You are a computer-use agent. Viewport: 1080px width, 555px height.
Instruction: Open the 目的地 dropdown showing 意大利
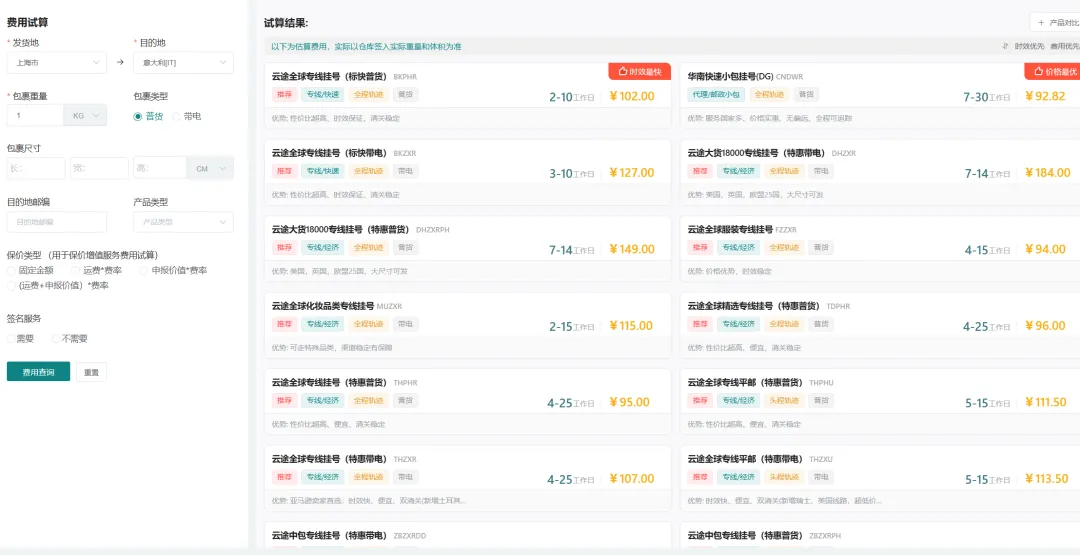click(x=183, y=62)
